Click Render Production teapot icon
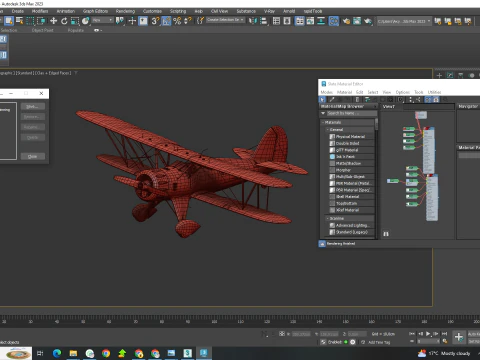This screenshot has width=480, height=360. 368,21
